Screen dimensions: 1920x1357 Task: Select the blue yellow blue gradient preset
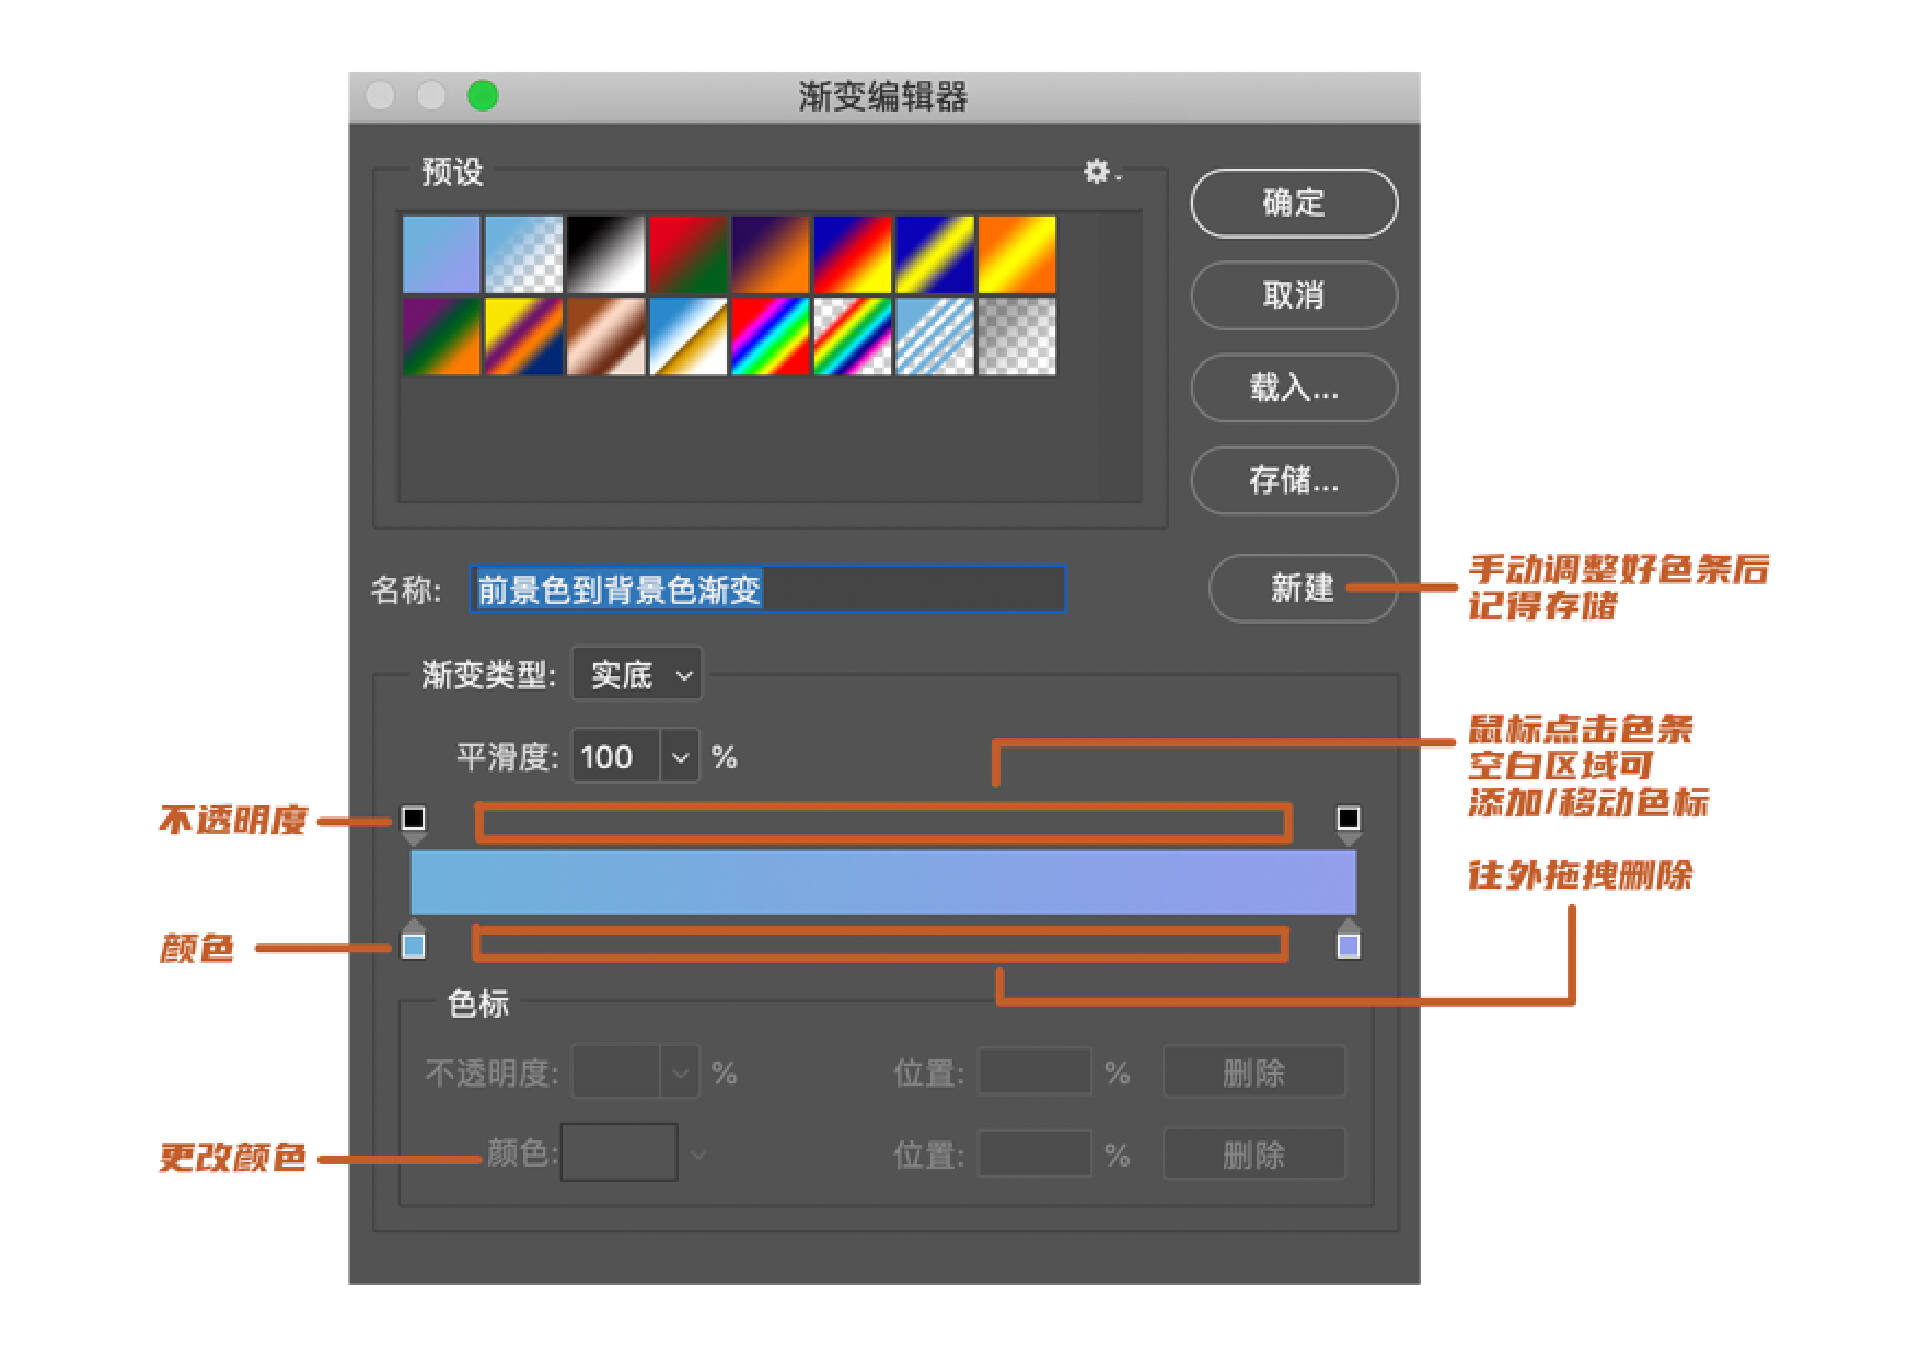click(x=935, y=254)
